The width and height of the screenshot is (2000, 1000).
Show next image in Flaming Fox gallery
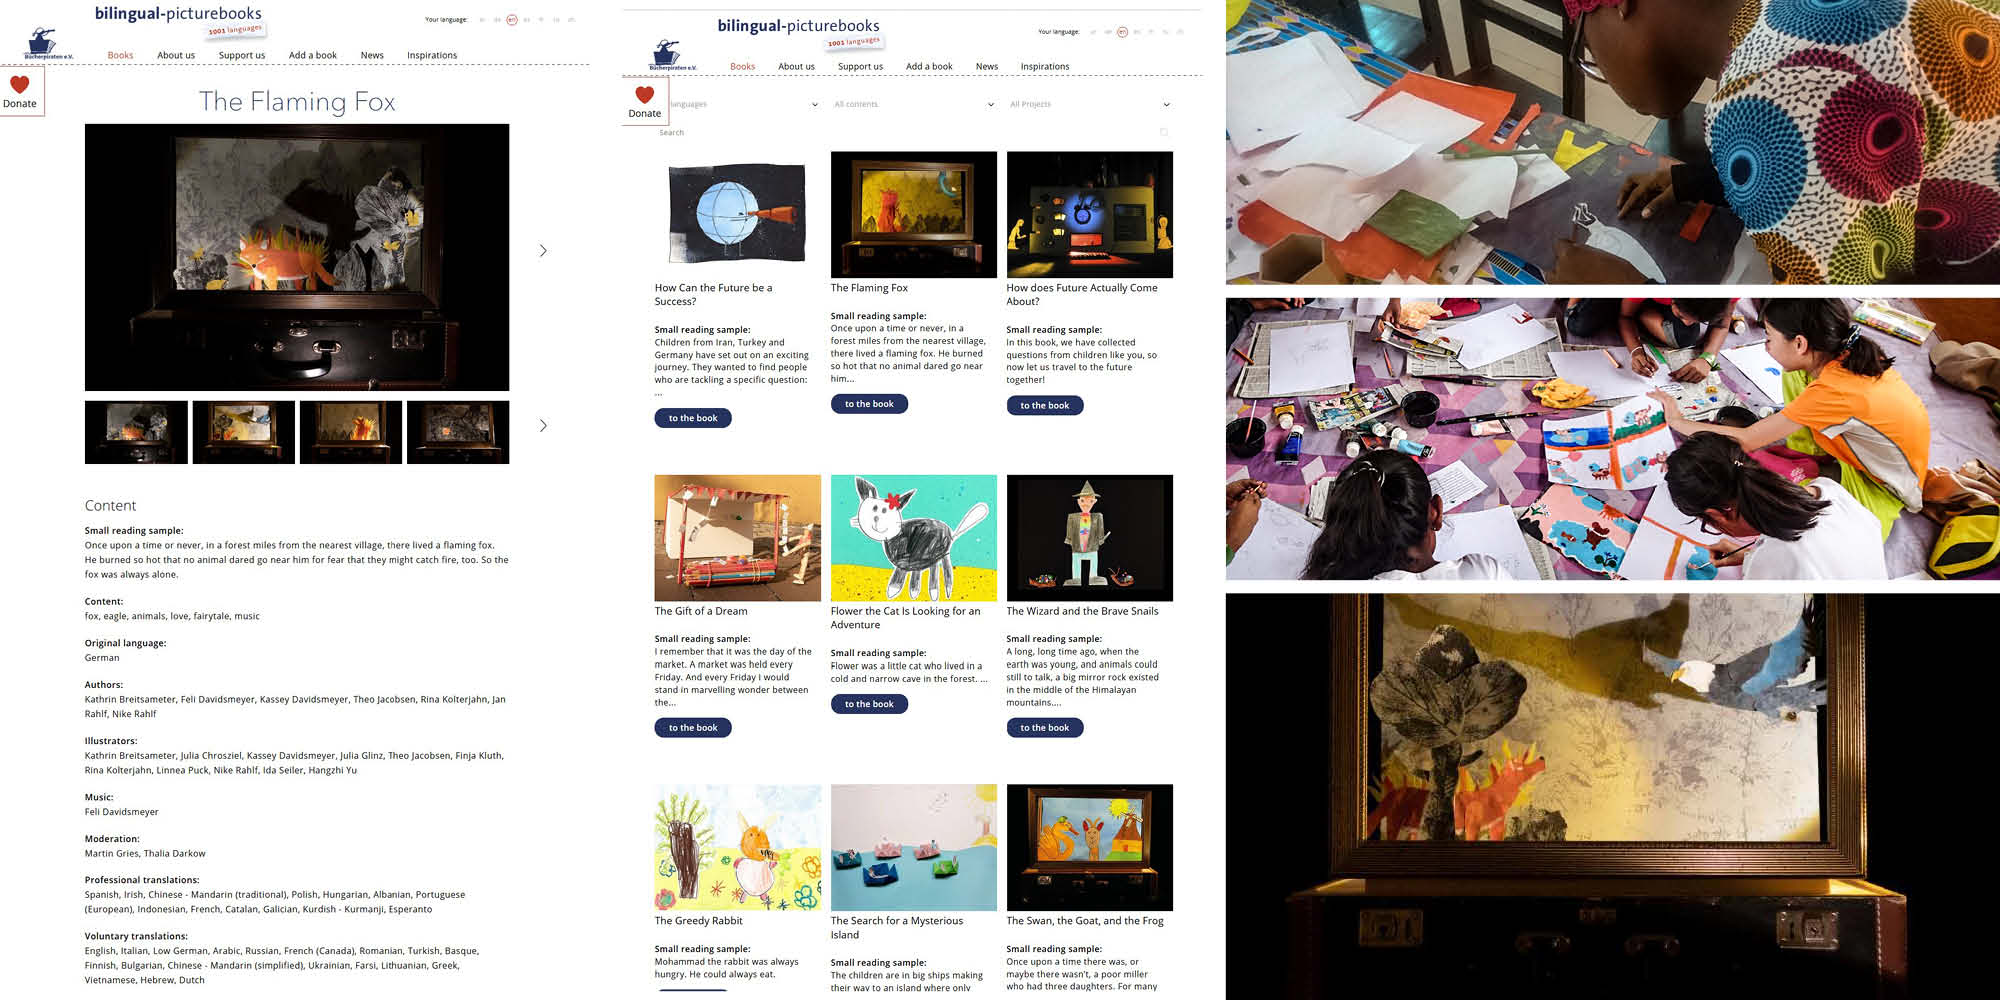point(543,251)
